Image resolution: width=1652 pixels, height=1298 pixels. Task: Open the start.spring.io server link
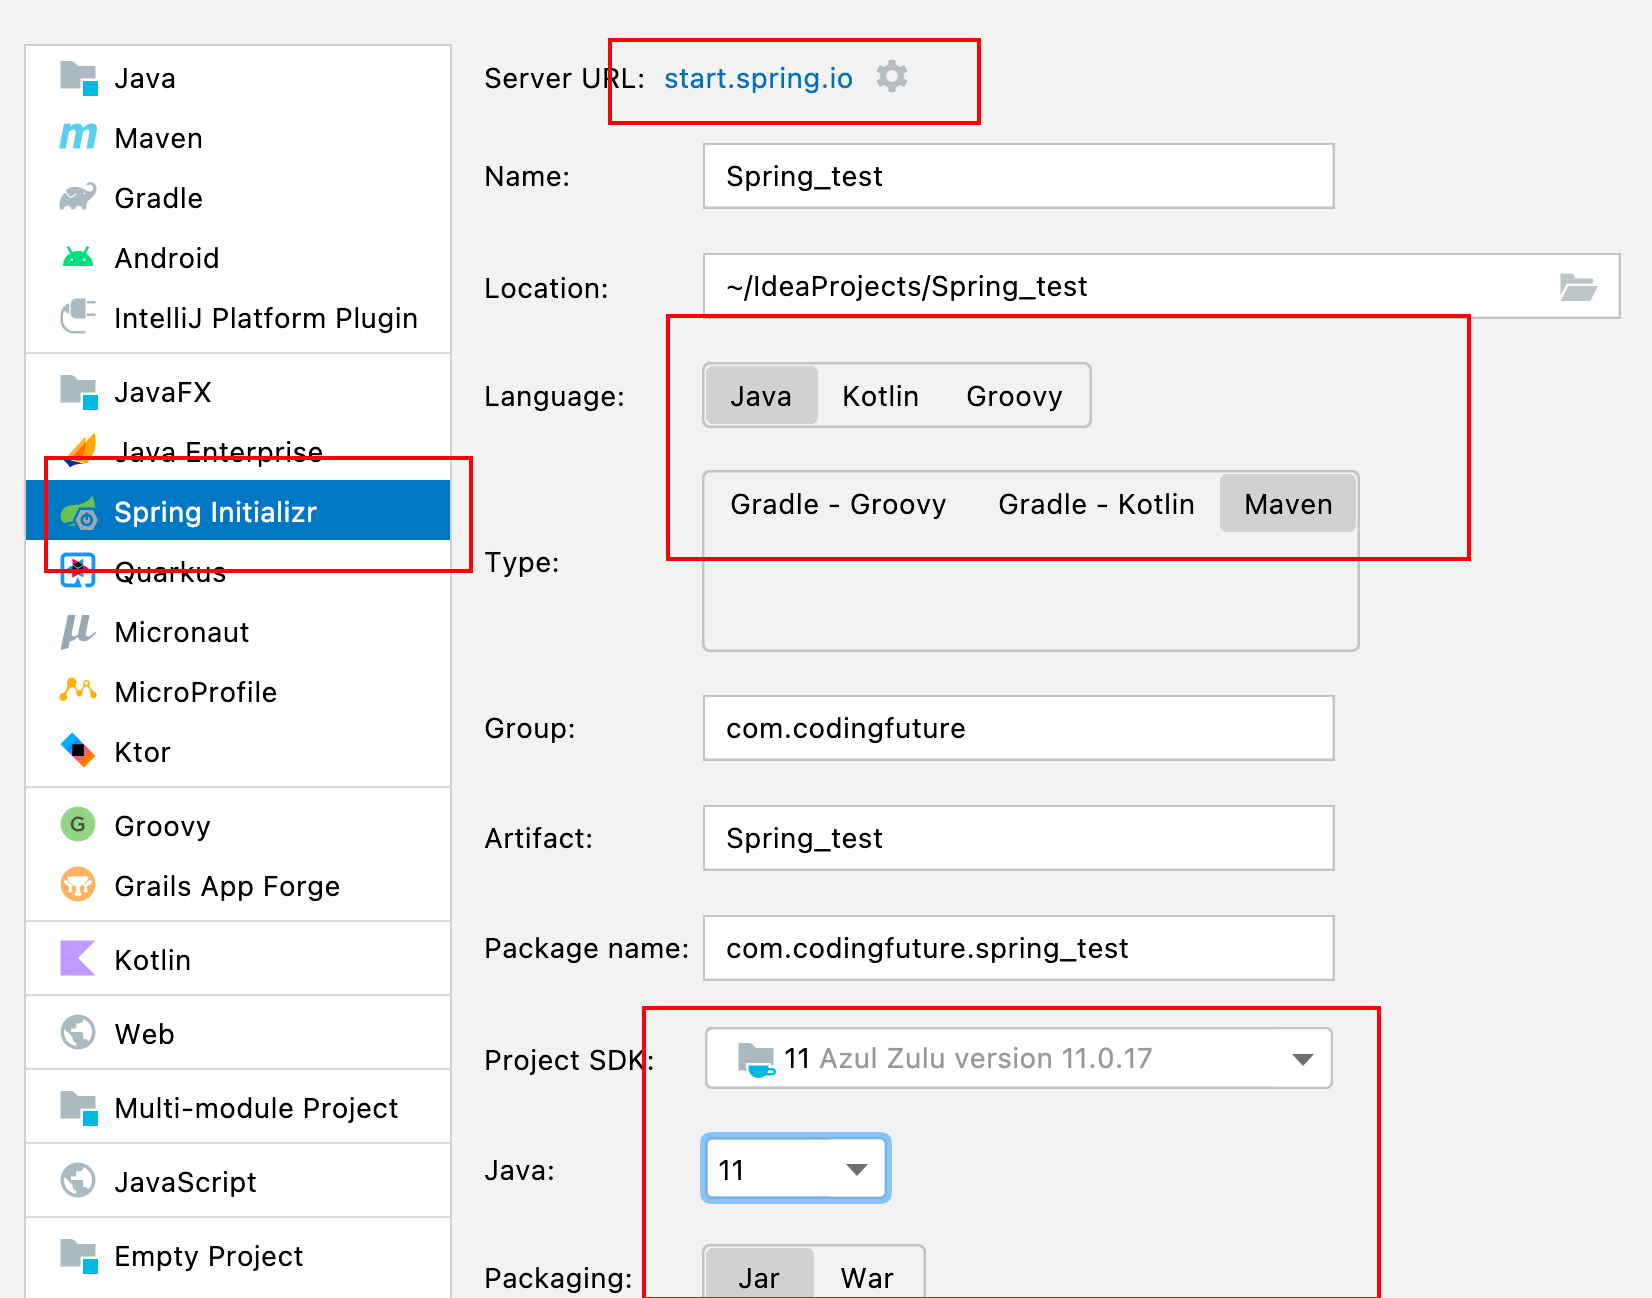pos(758,78)
